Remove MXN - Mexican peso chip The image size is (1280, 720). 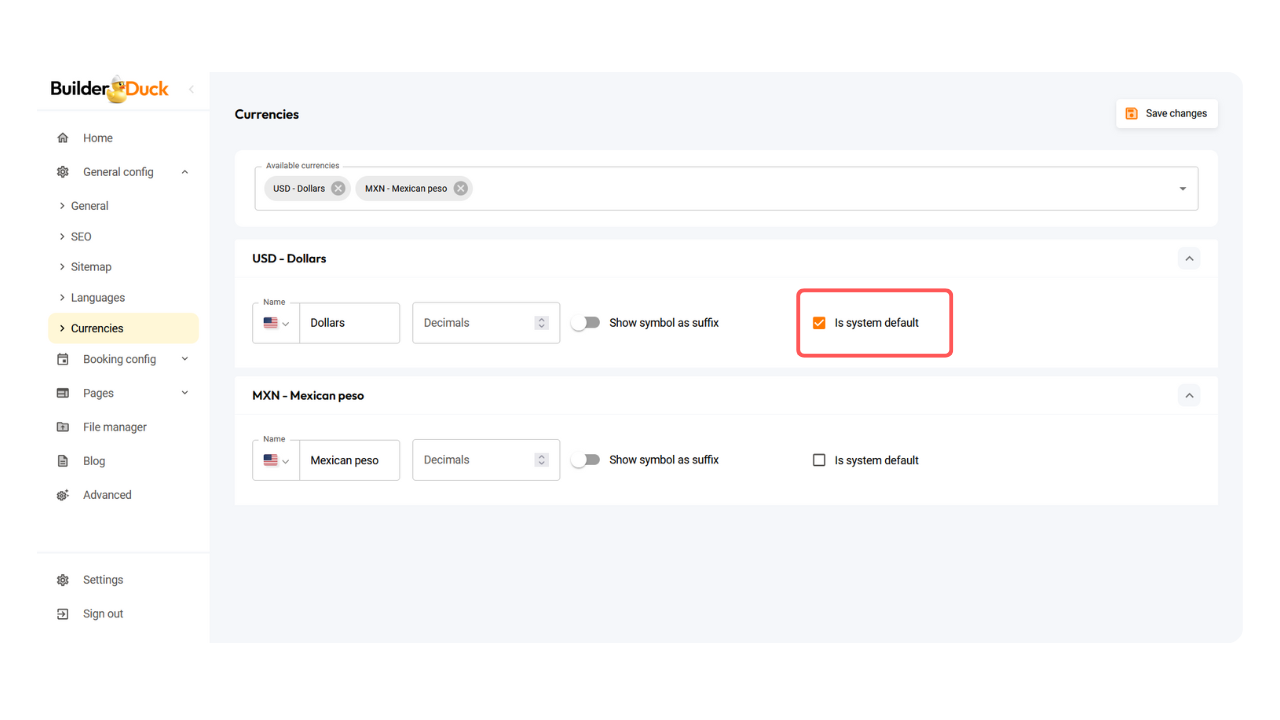[x=460, y=188]
